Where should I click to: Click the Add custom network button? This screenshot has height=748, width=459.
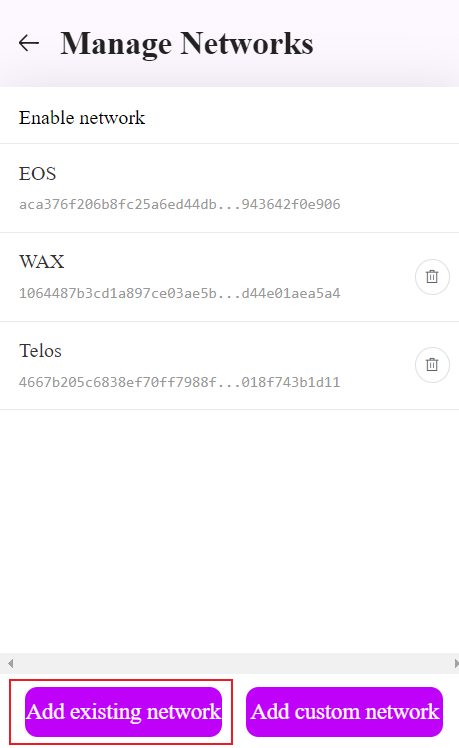(x=344, y=712)
